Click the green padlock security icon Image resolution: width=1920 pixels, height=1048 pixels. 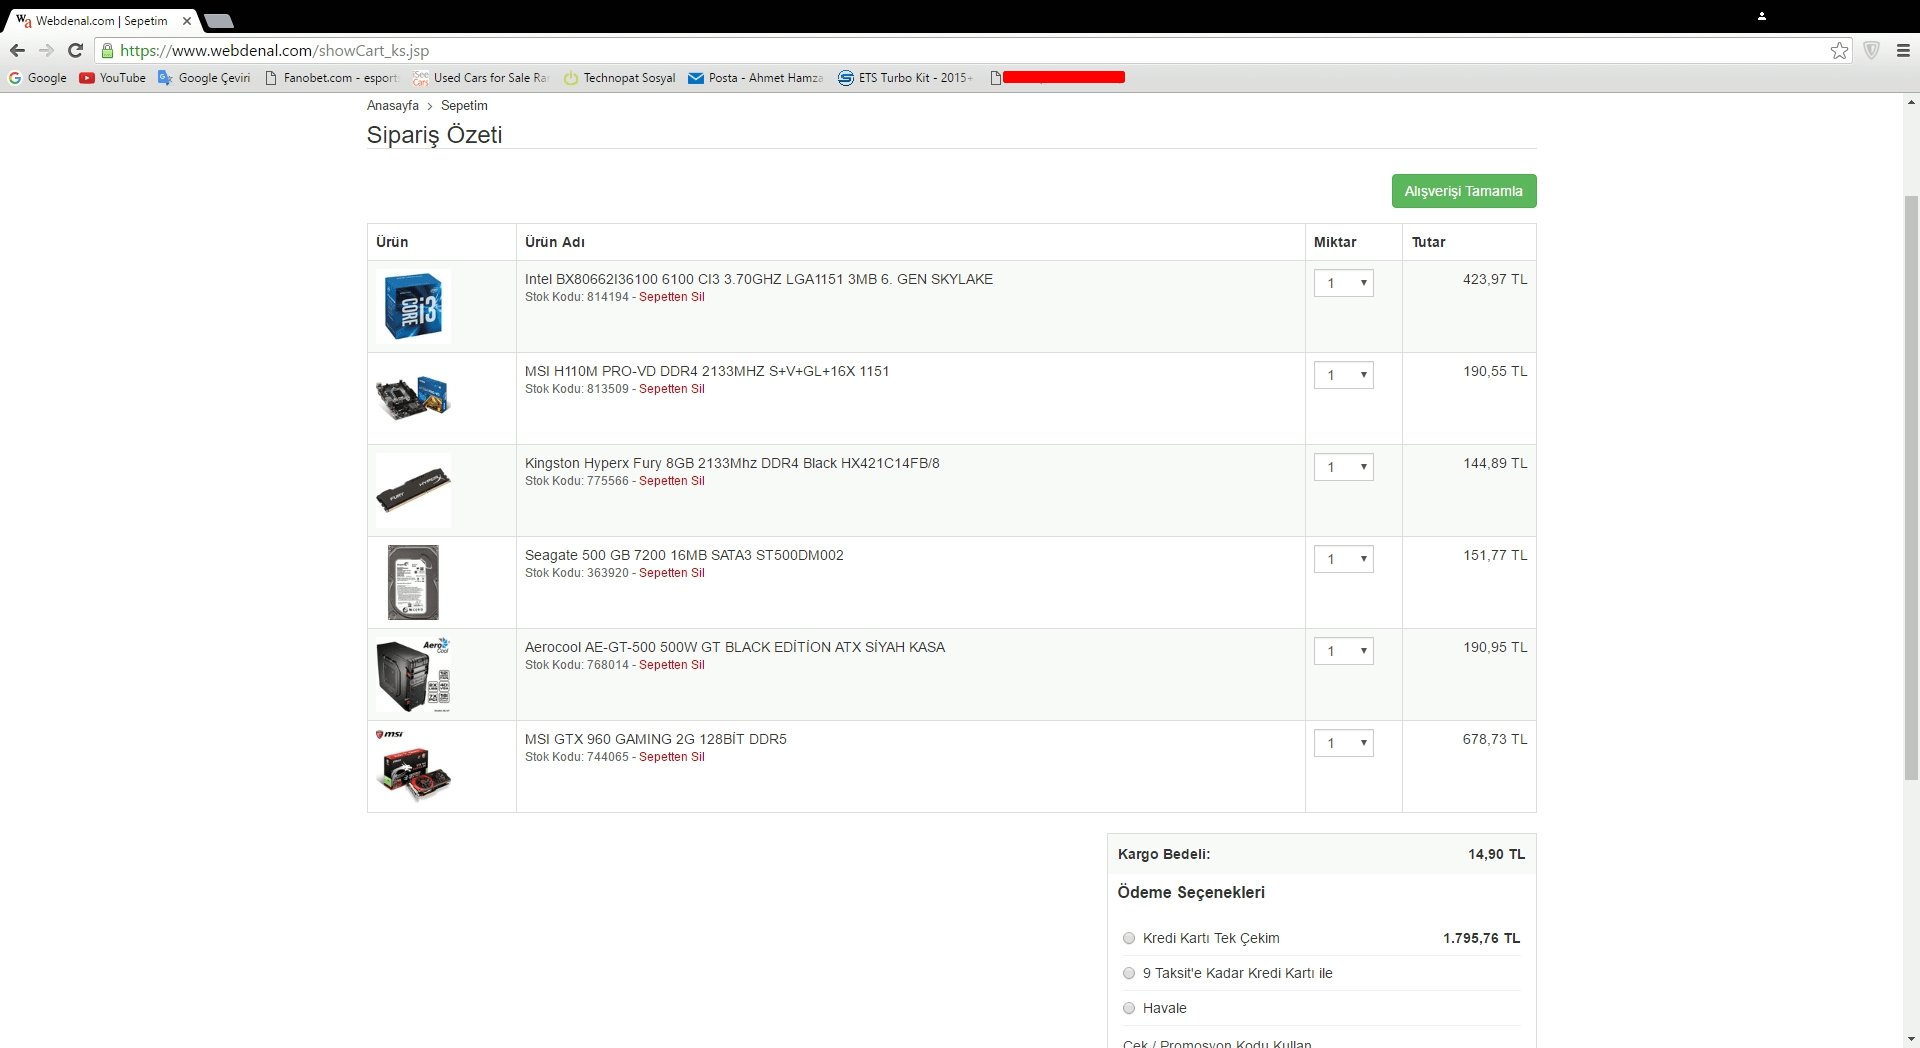107,51
